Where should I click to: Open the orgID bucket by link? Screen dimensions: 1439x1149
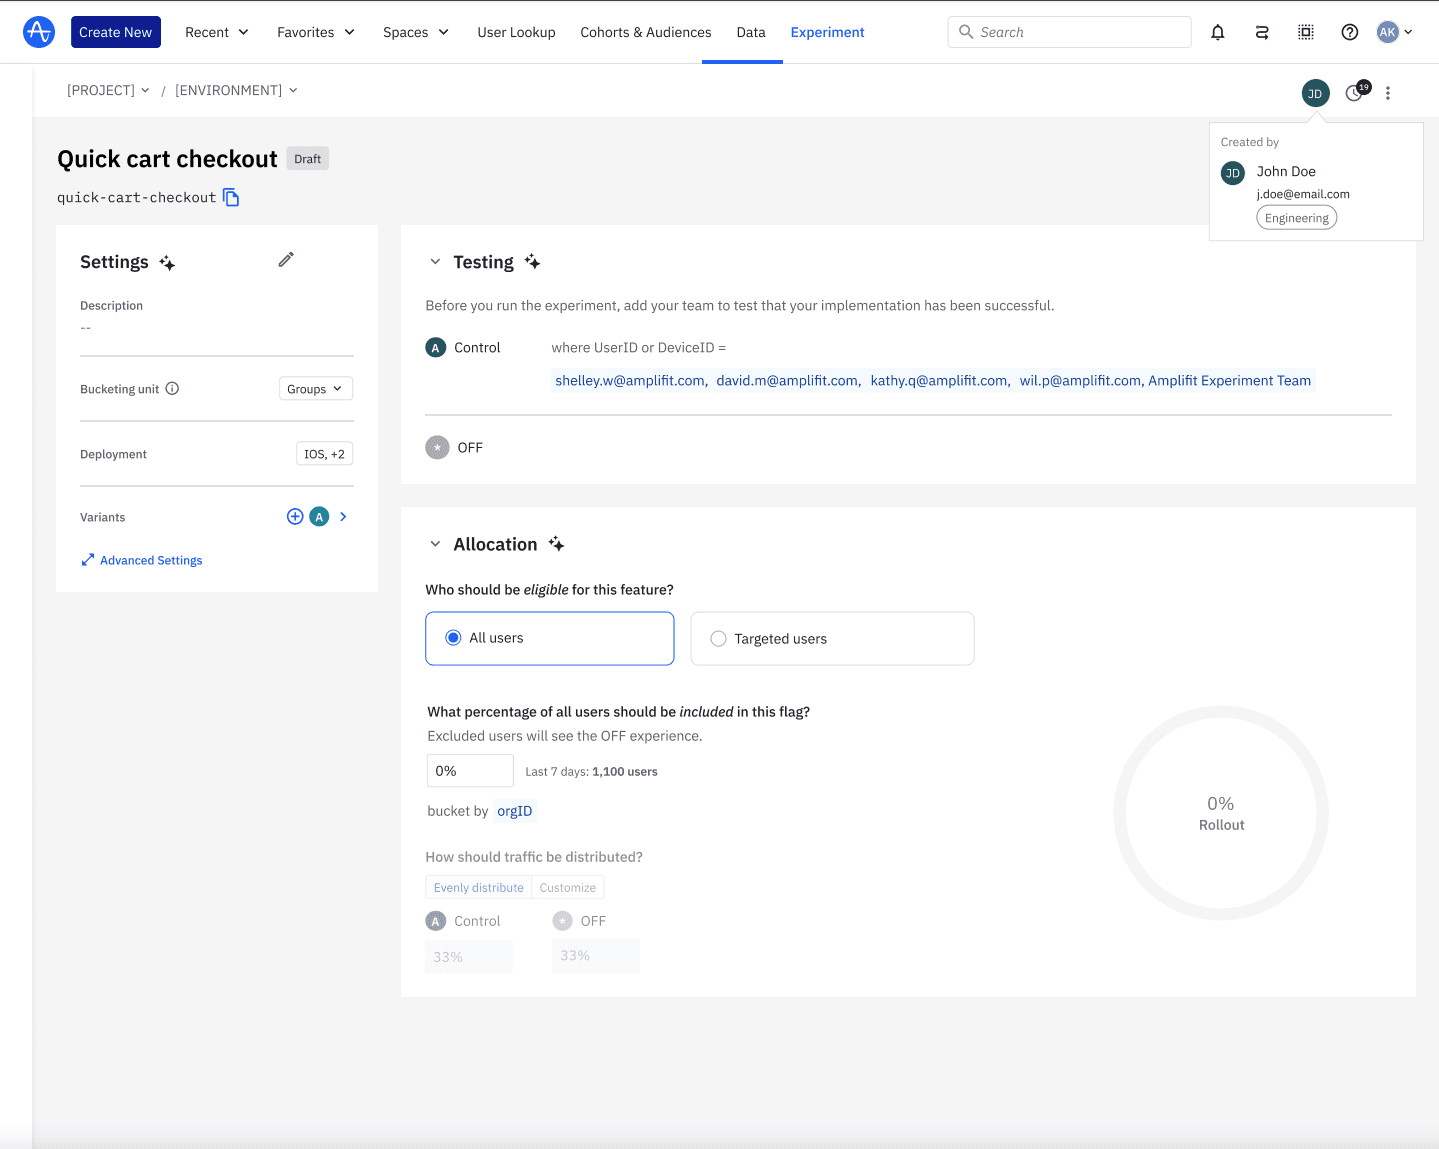pos(514,810)
